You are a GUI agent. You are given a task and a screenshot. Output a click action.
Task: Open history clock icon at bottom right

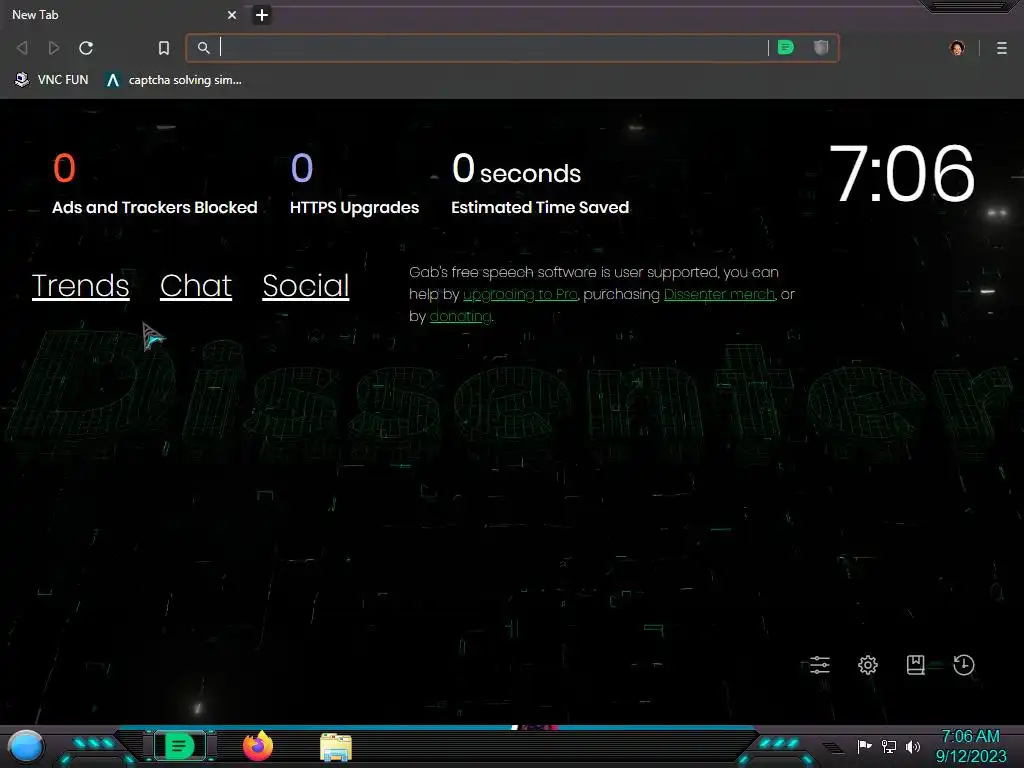pos(964,665)
